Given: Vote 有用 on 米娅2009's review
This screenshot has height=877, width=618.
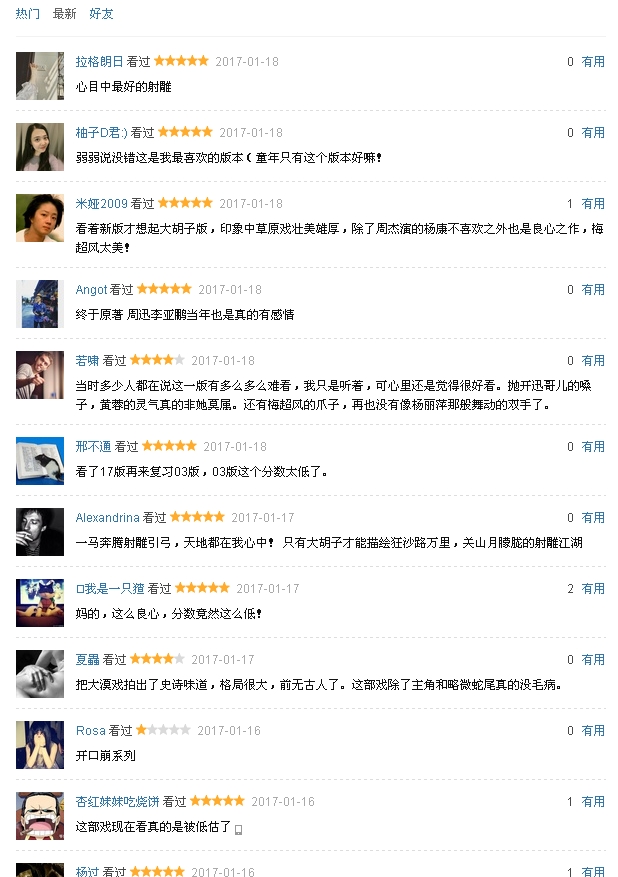Looking at the screenshot, I should [x=593, y=204].
